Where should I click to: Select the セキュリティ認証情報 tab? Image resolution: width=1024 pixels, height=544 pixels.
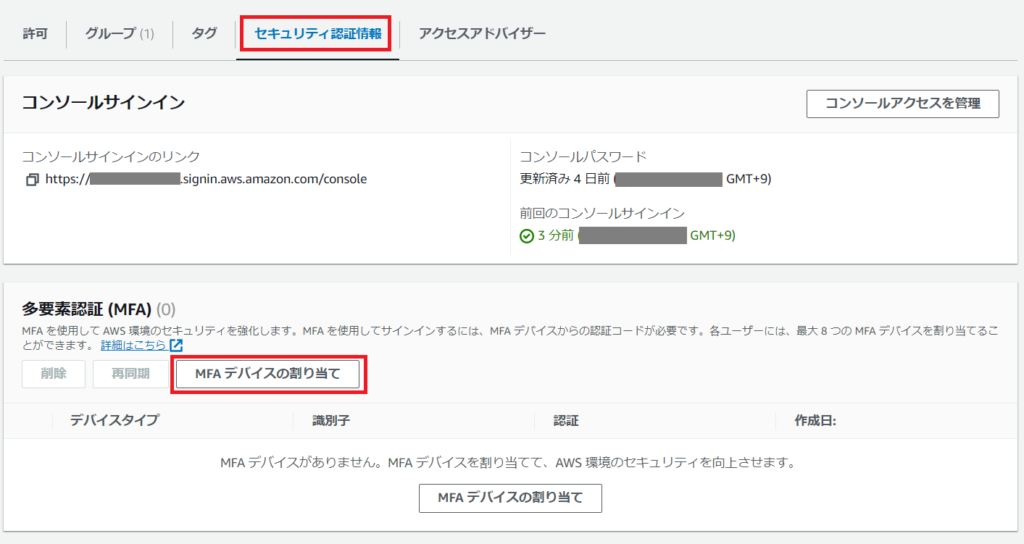(x=317, y=34)
